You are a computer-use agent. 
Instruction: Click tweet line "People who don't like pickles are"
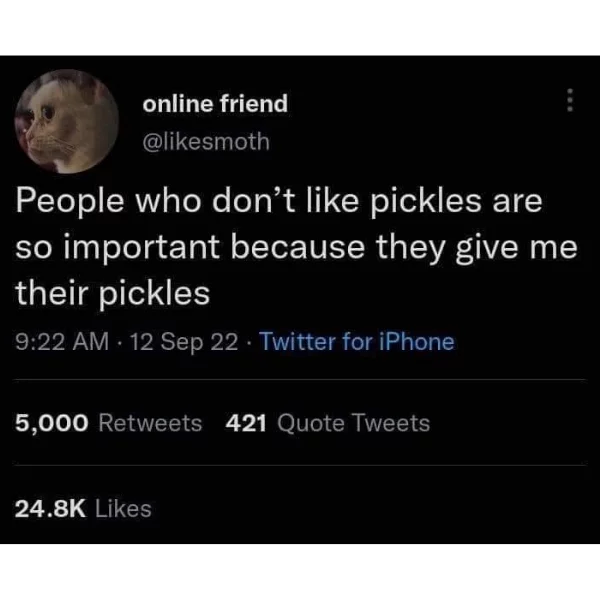(279, 202)
